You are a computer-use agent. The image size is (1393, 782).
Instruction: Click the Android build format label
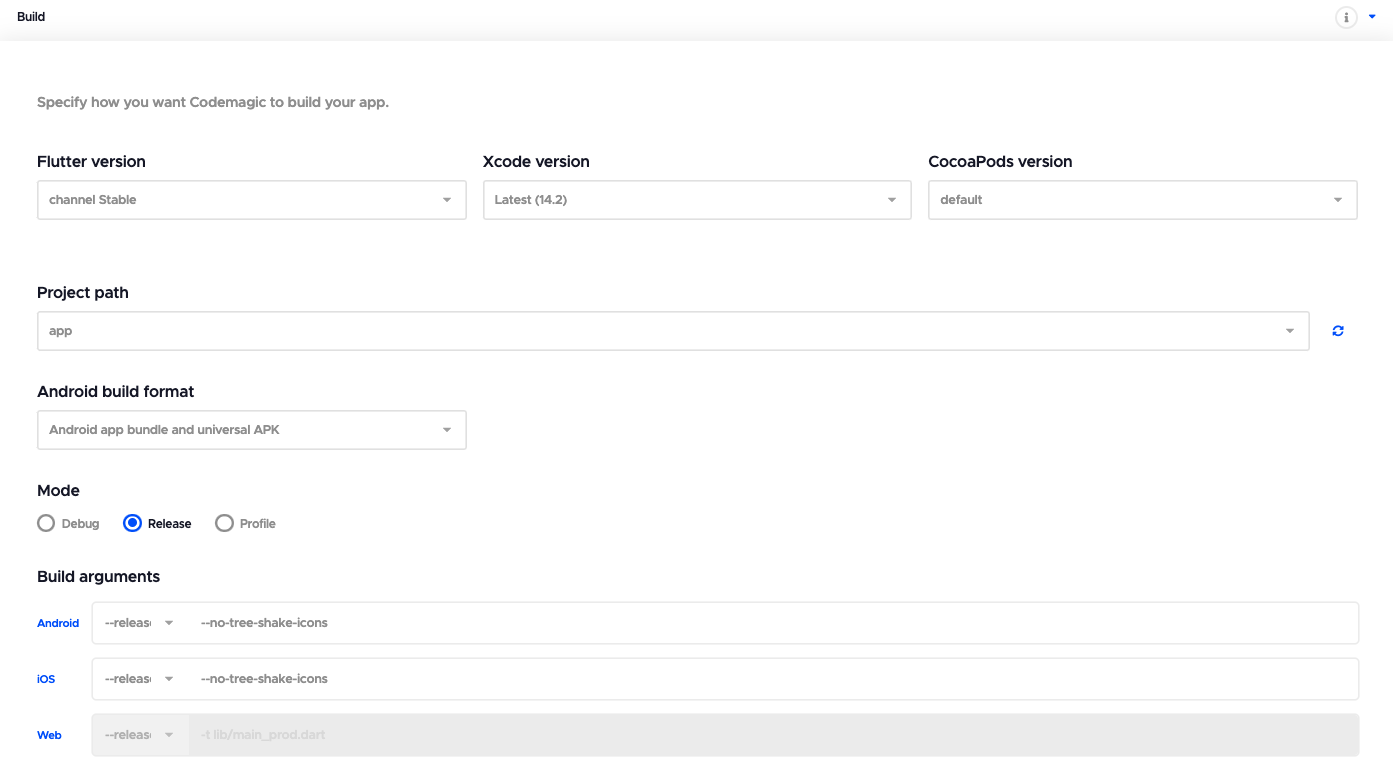tap(116, 392)
